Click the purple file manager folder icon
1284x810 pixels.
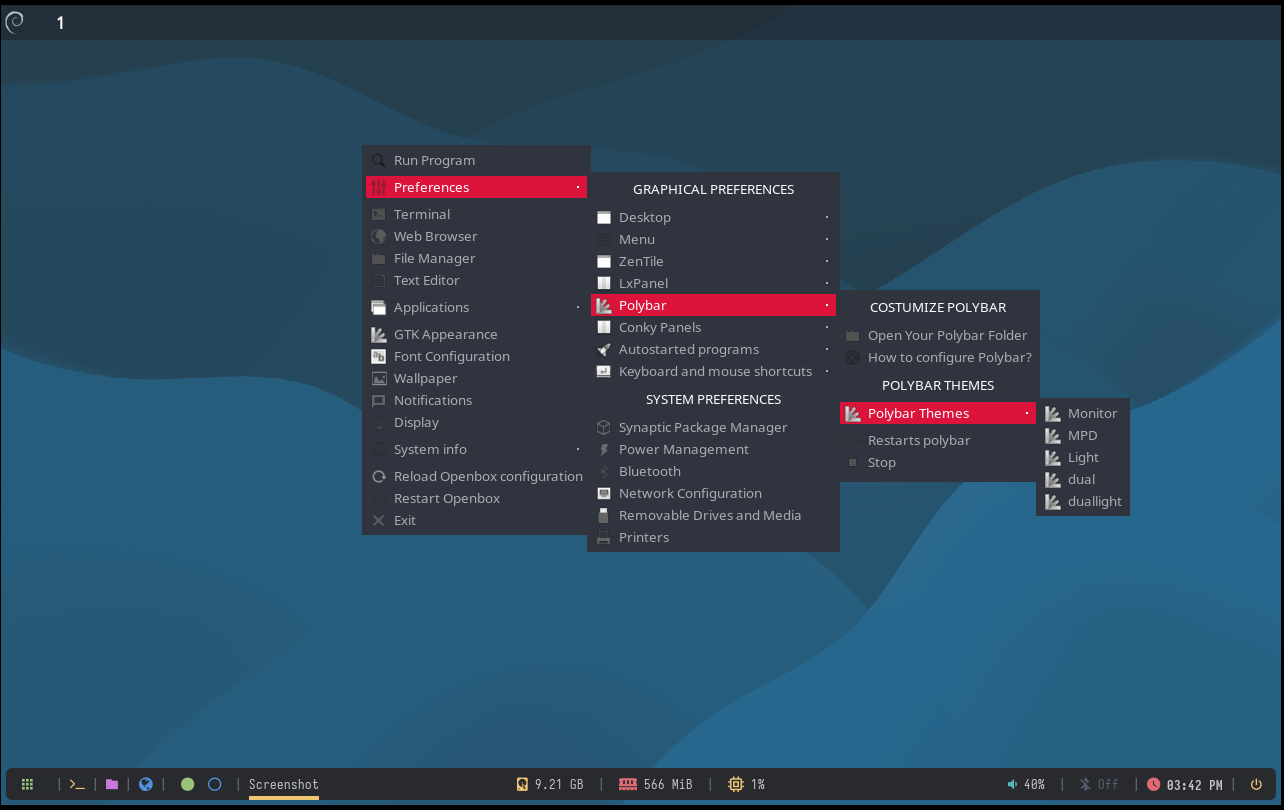(112, 785)
